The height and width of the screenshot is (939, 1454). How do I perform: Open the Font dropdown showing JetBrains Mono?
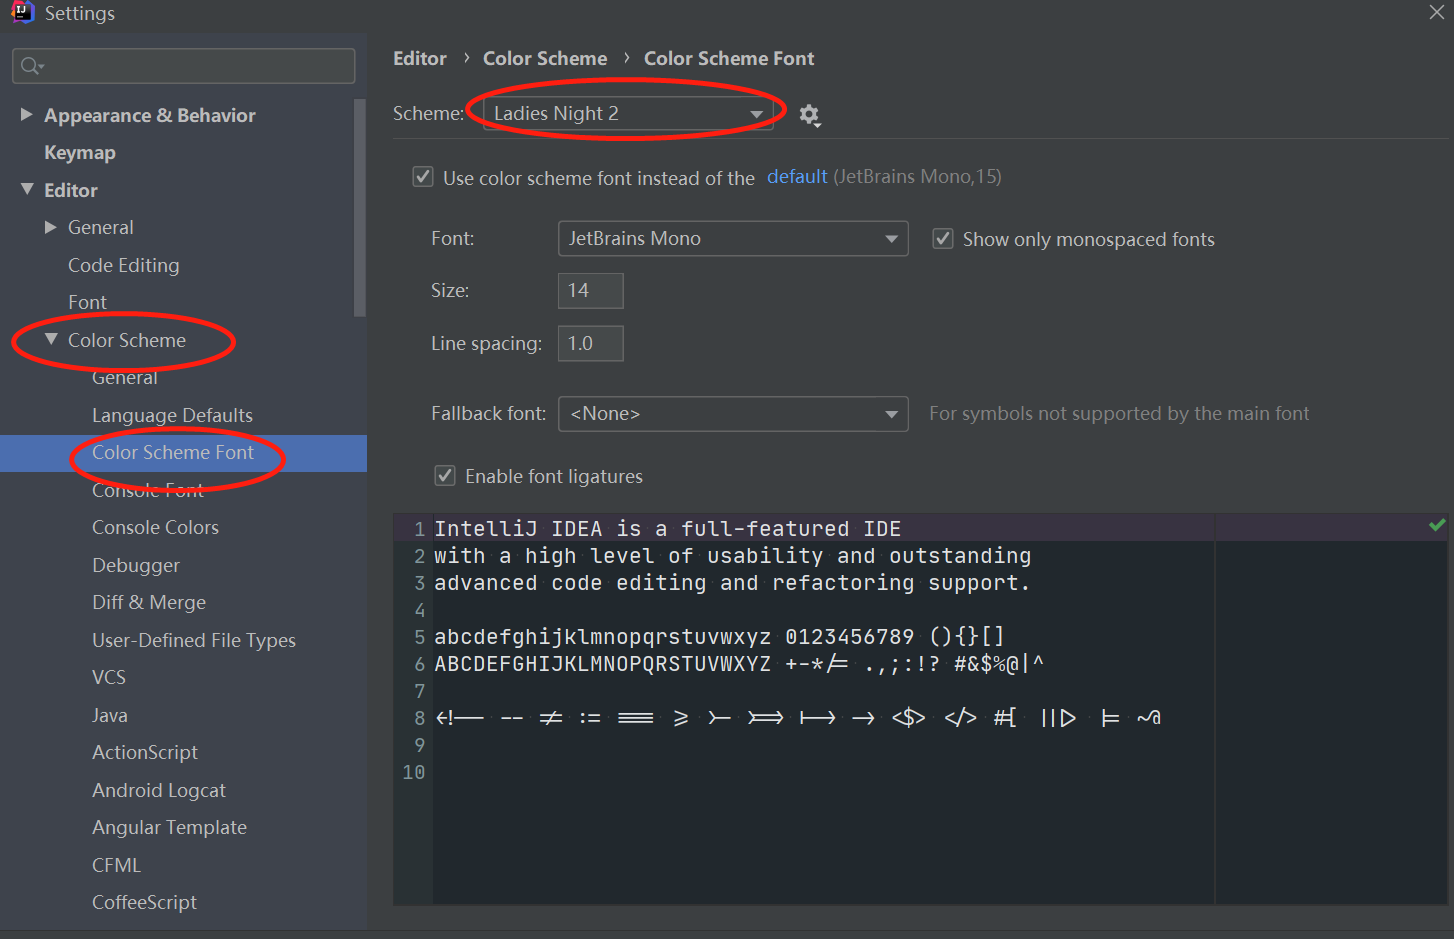coord(733,238)
